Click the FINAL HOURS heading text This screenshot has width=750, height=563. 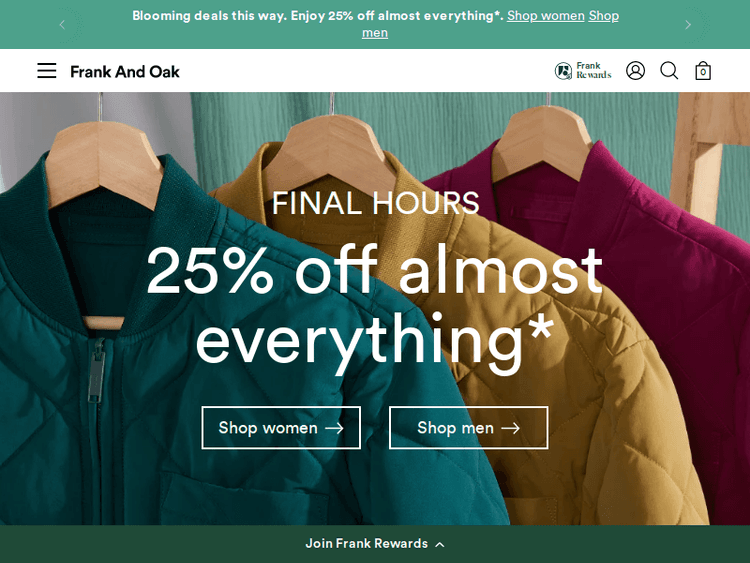click(375, 203)
